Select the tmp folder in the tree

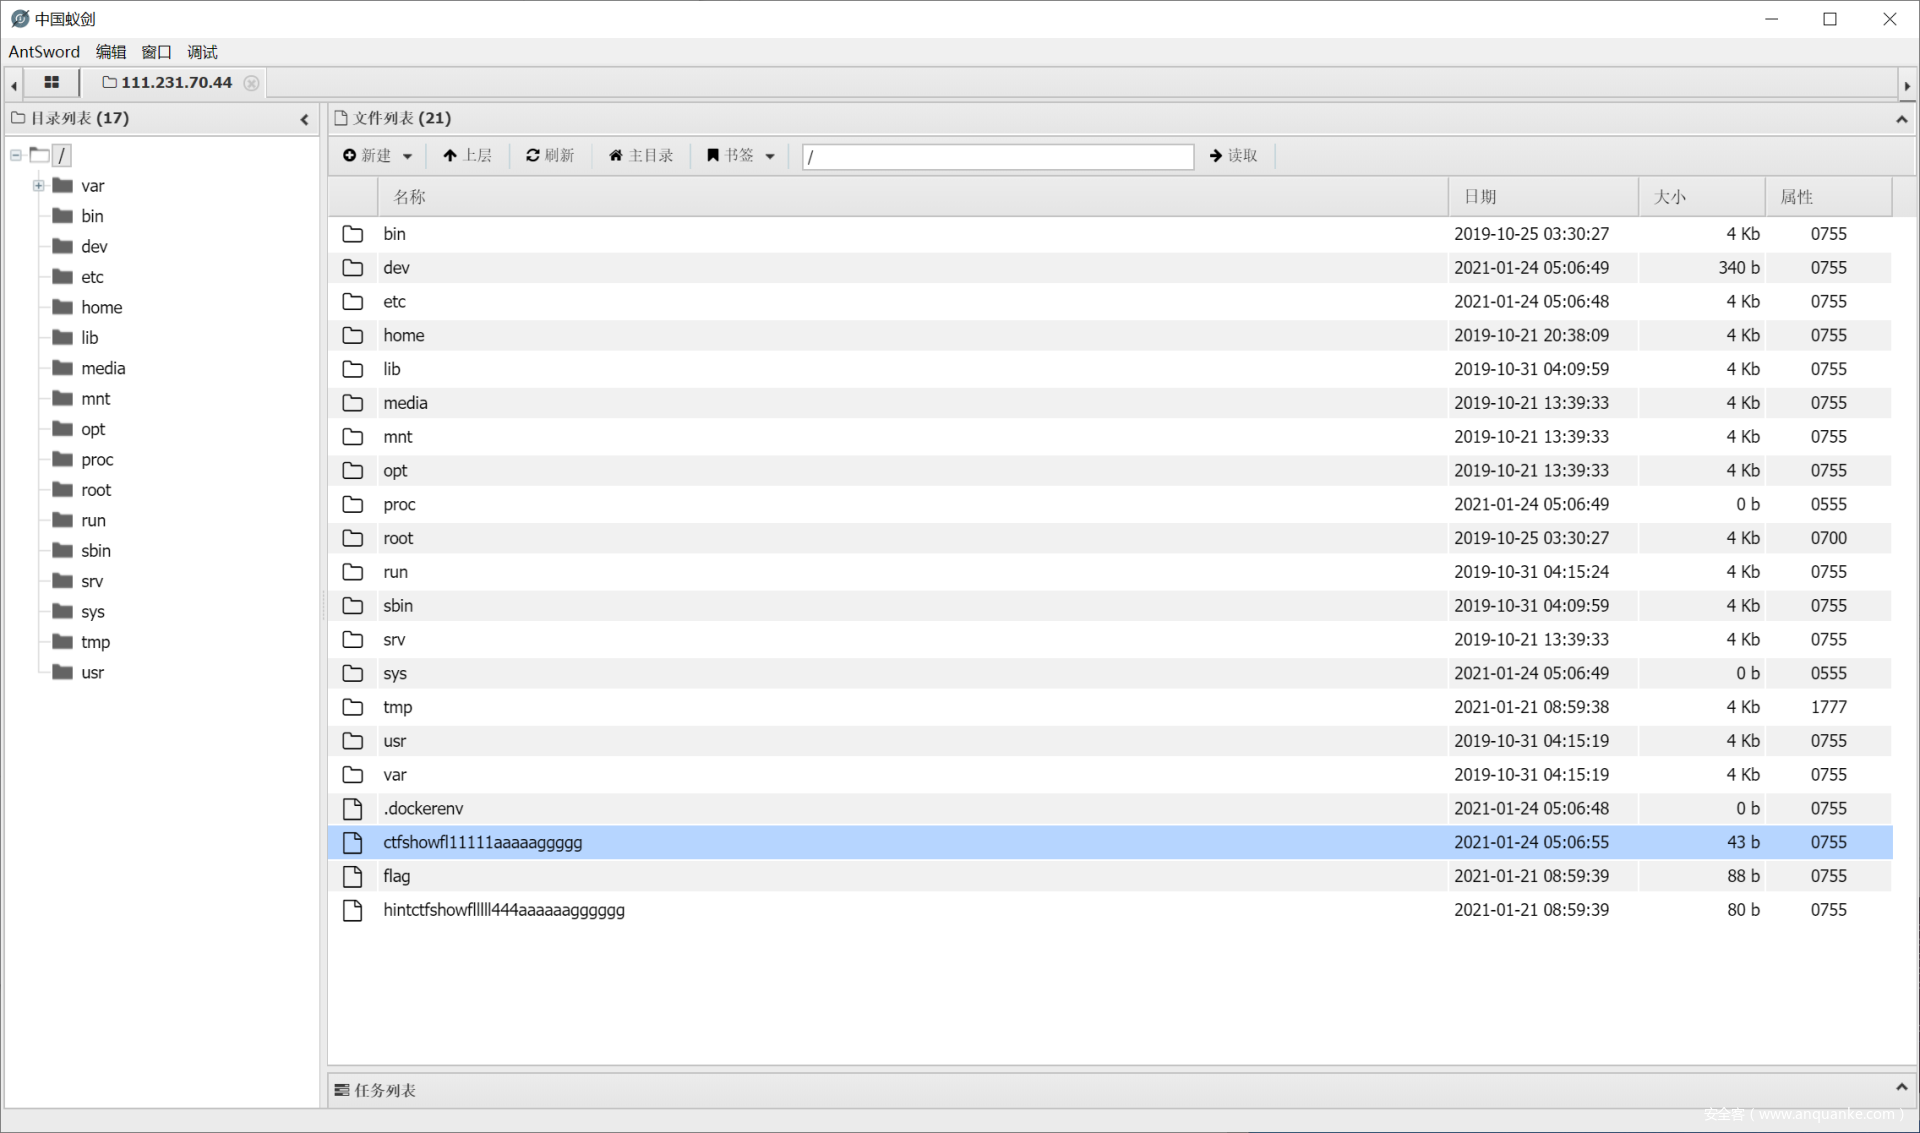pyautogui.click(x=95, y=642)
